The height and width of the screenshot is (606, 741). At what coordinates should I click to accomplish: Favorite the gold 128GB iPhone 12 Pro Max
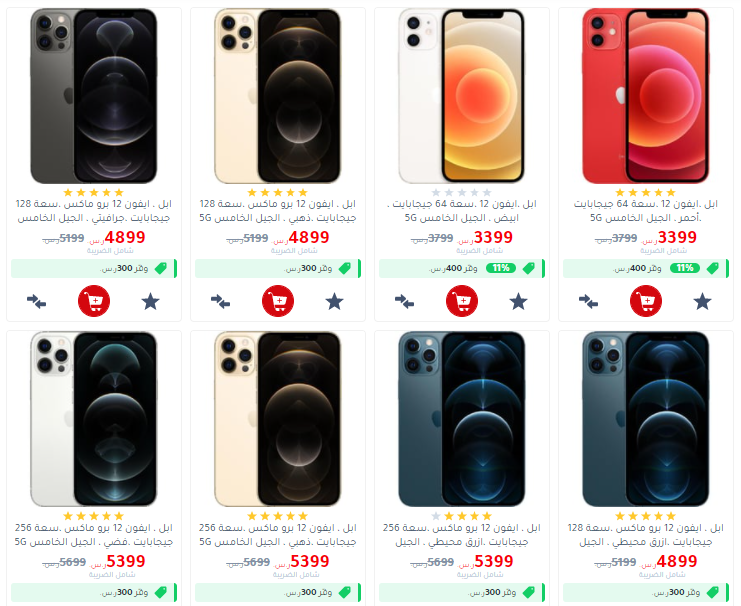(x=334, y=302)
